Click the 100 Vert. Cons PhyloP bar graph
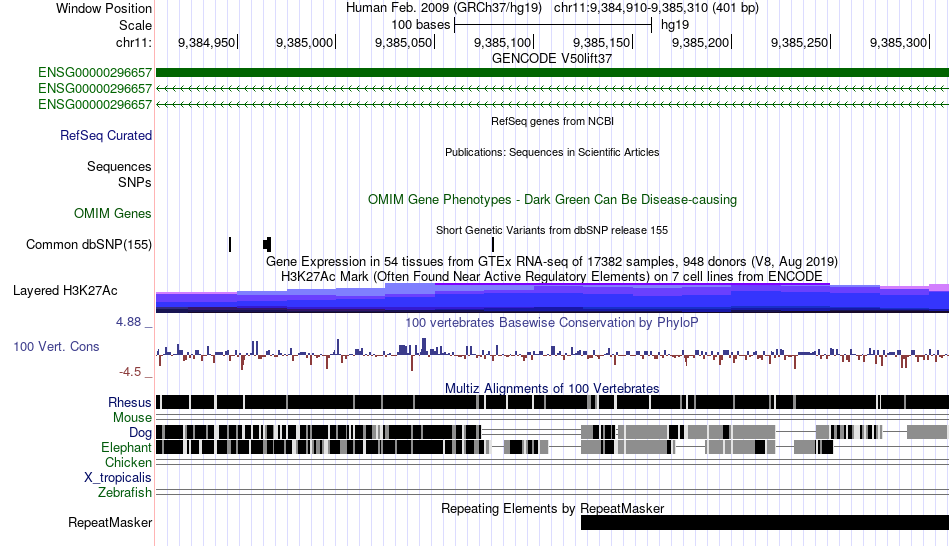The width and height of the screenshot is (950, 546). click(x=552, y=353)
